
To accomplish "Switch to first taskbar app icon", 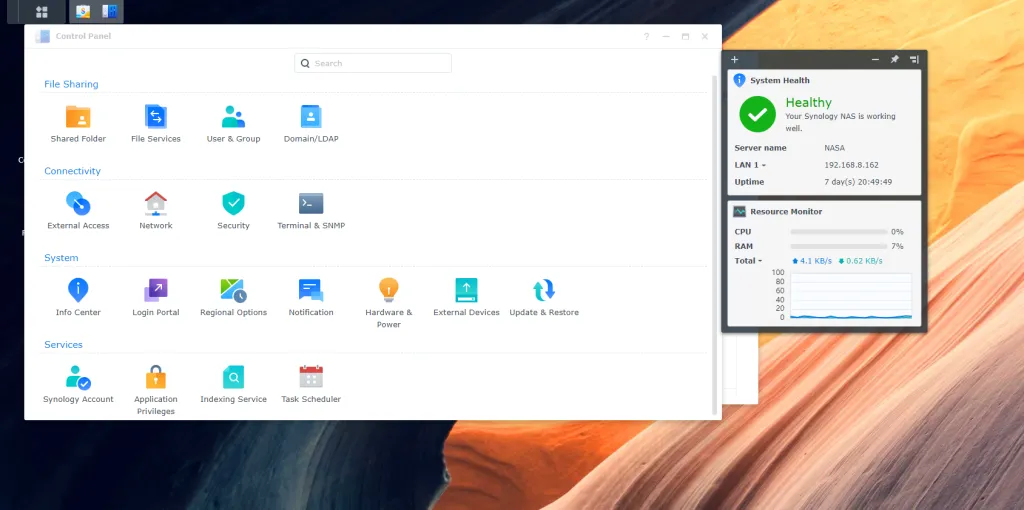I will point(83,12).
